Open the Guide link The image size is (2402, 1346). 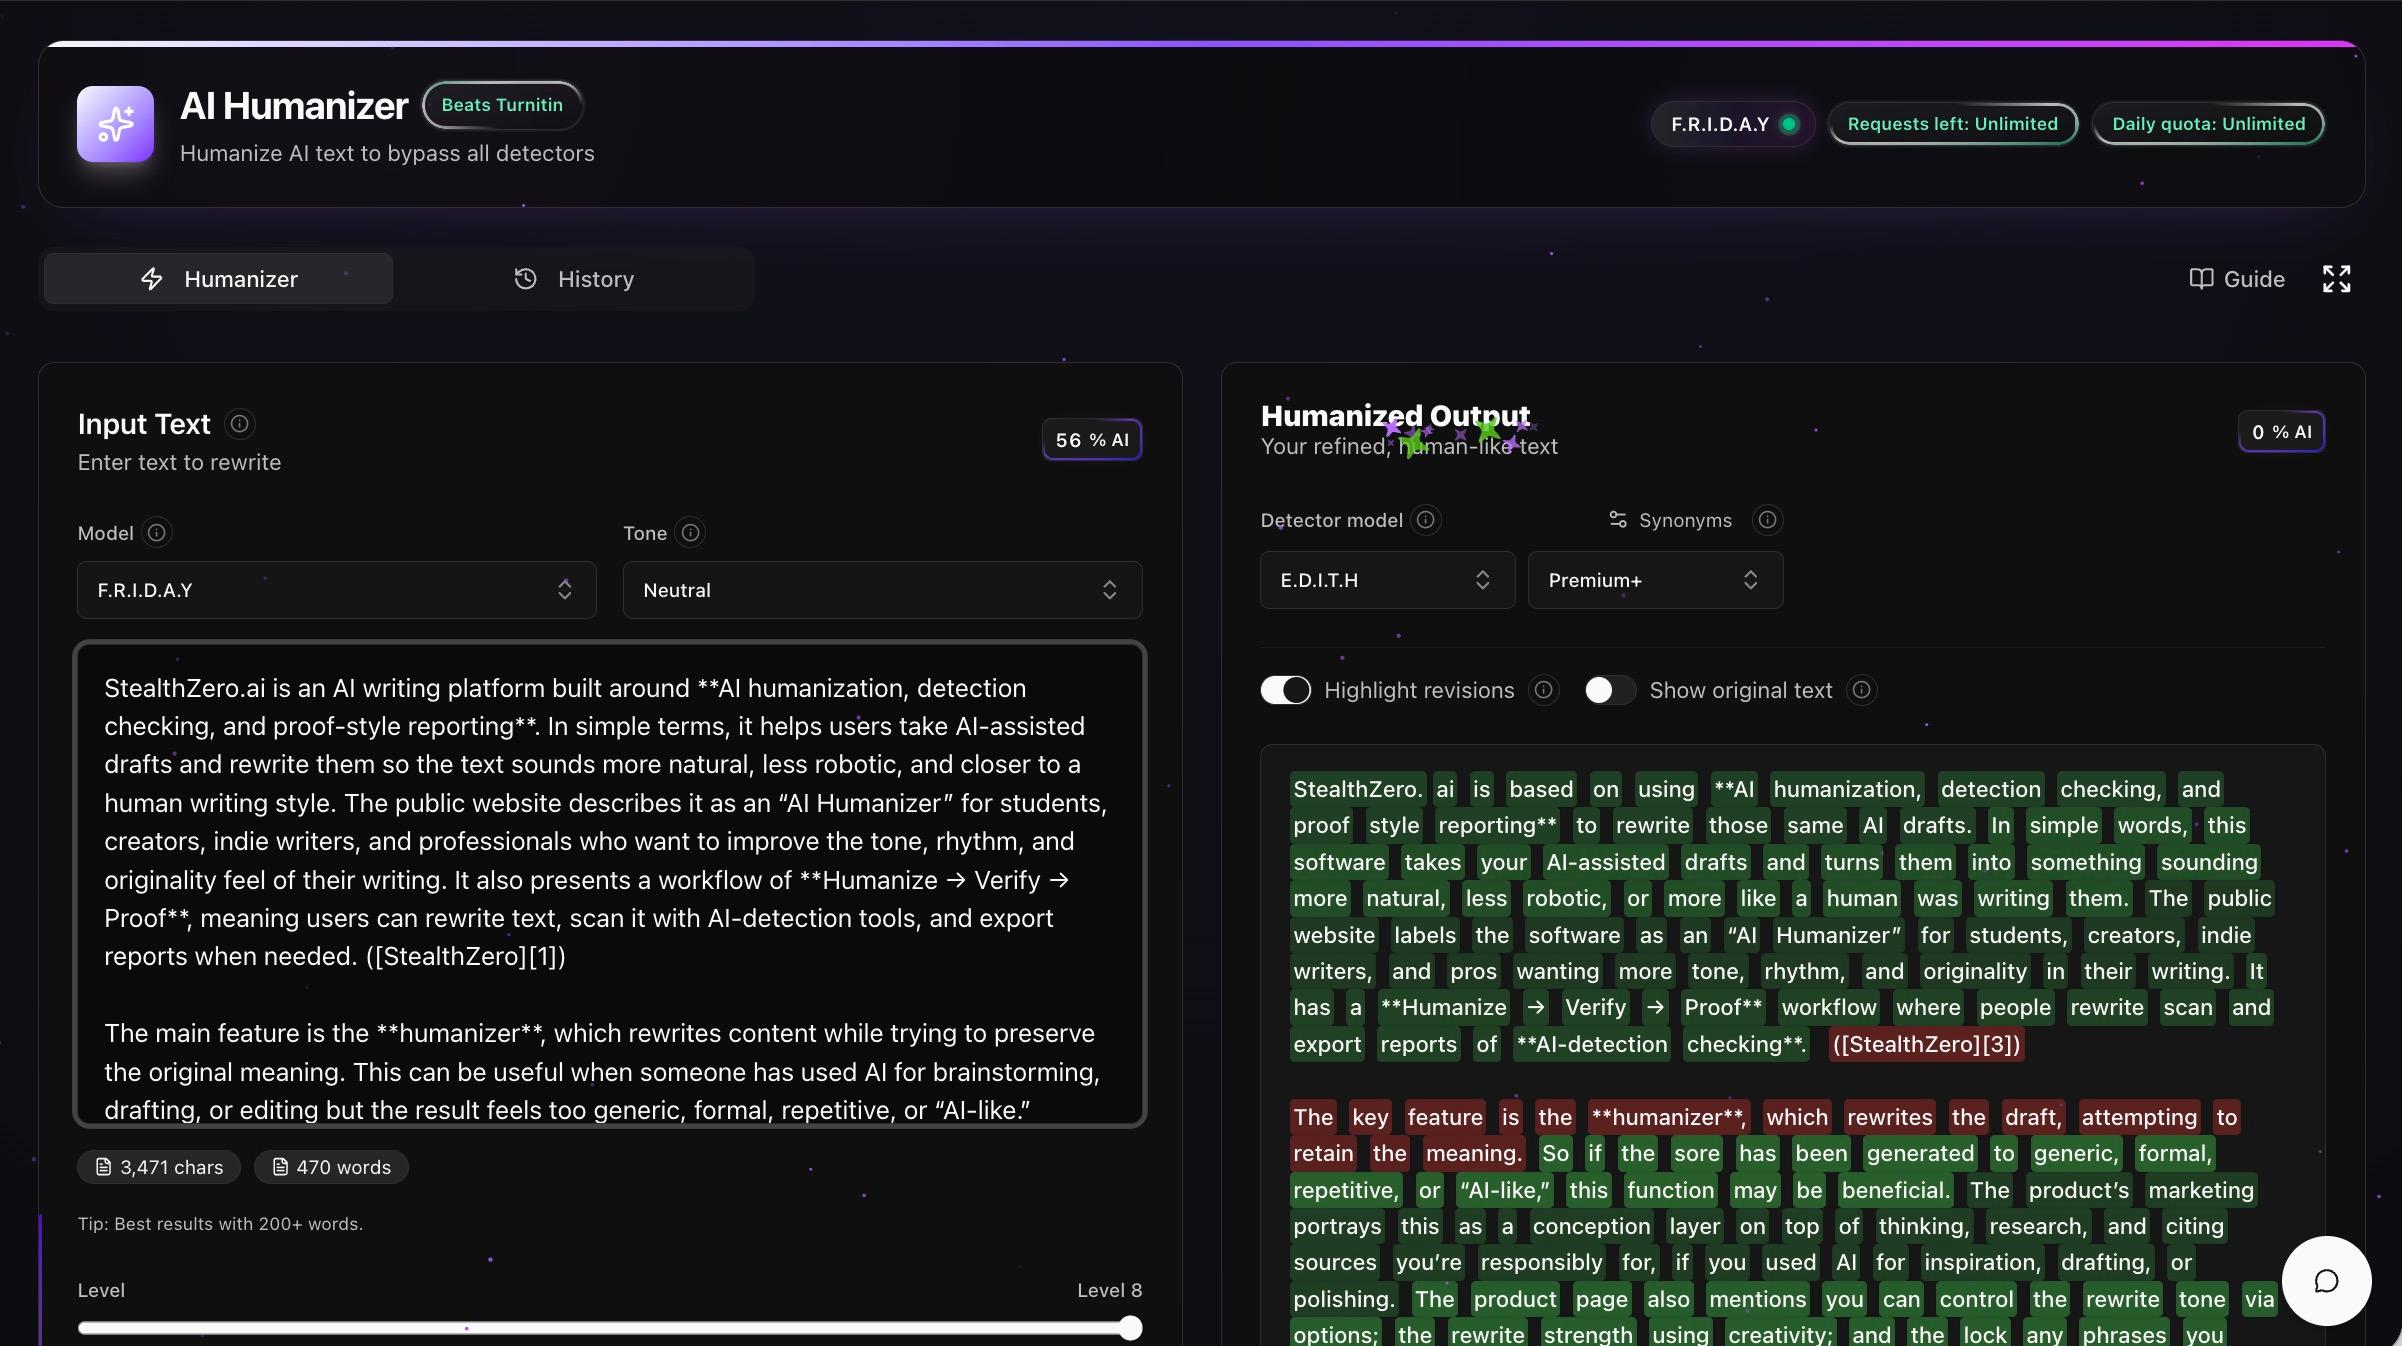[x=2237, y=279]
